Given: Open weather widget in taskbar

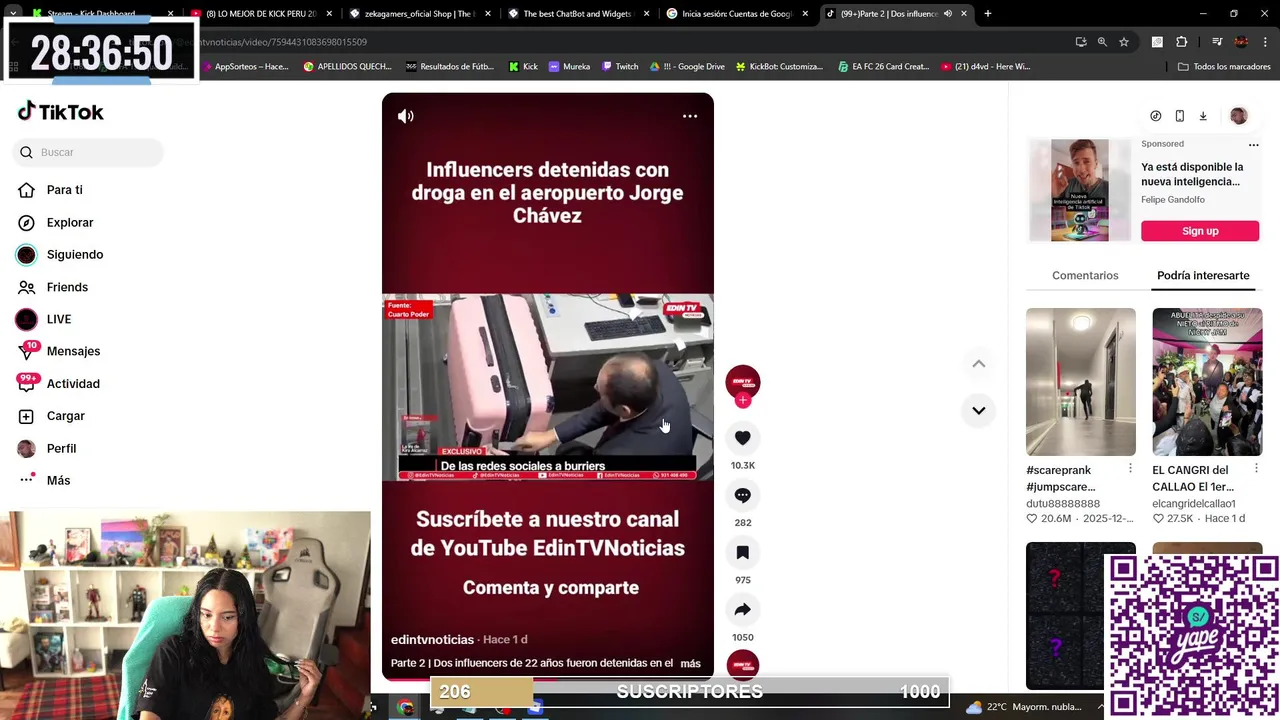Looking at the screenshot, I should coord(1023,707).
